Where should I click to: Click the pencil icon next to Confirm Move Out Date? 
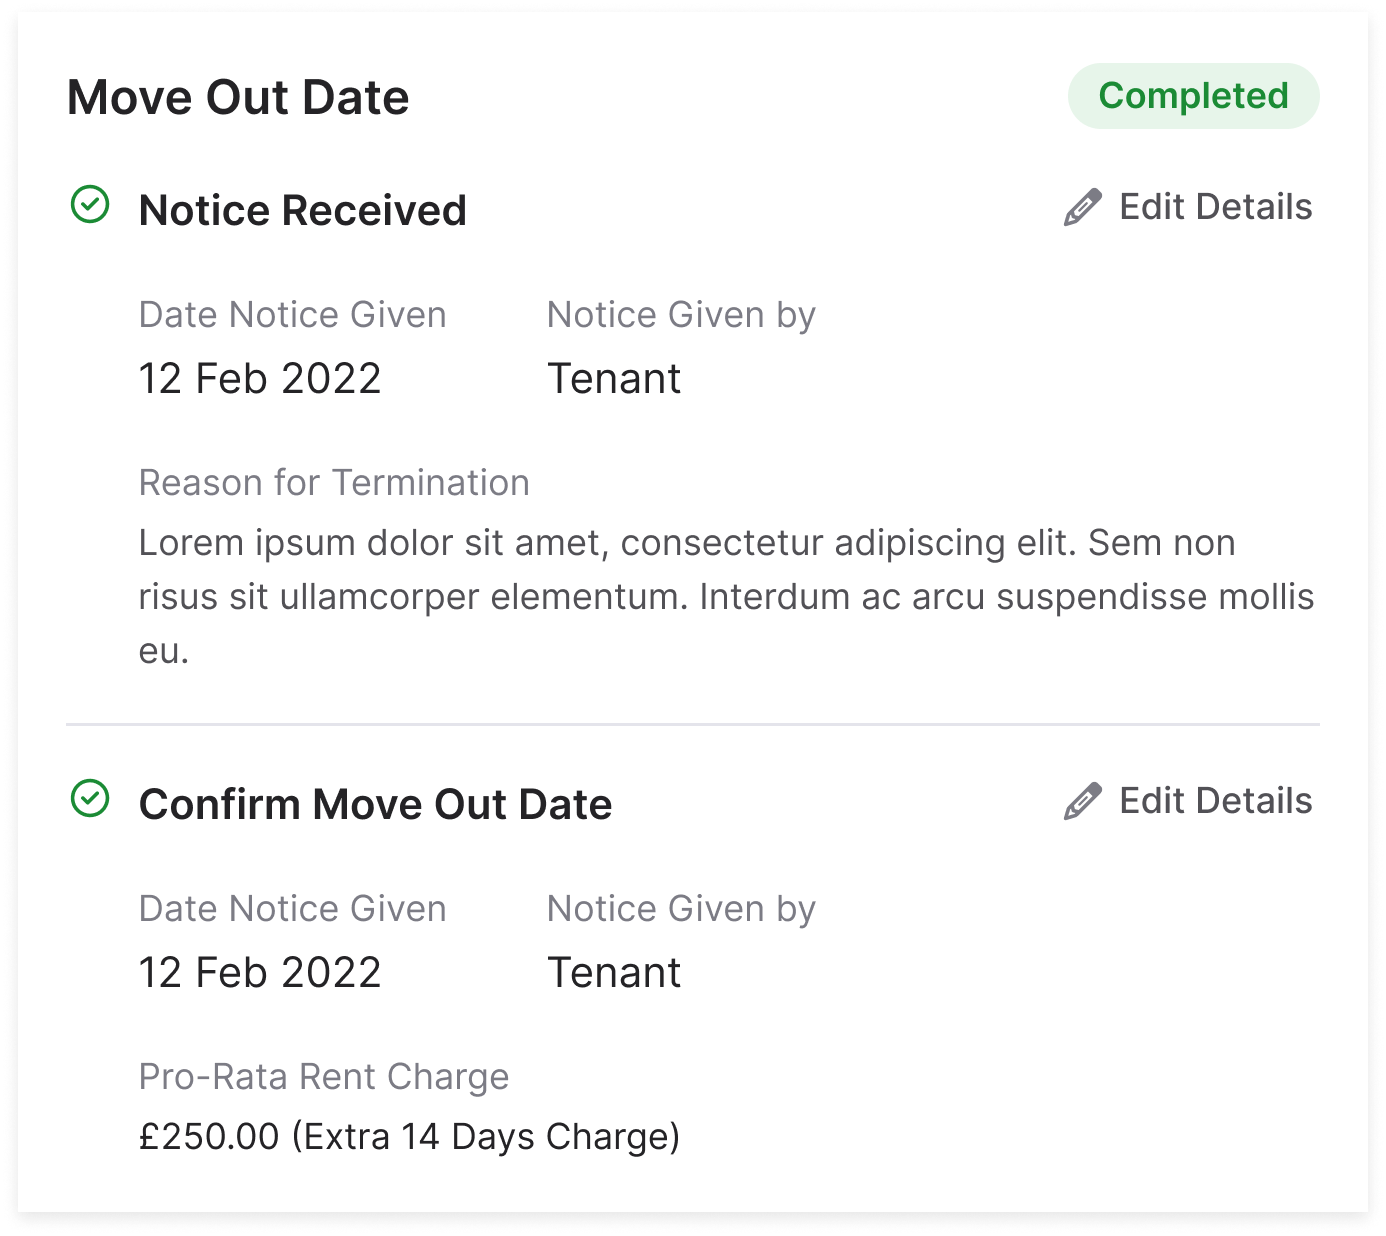tap(1081, 801)
